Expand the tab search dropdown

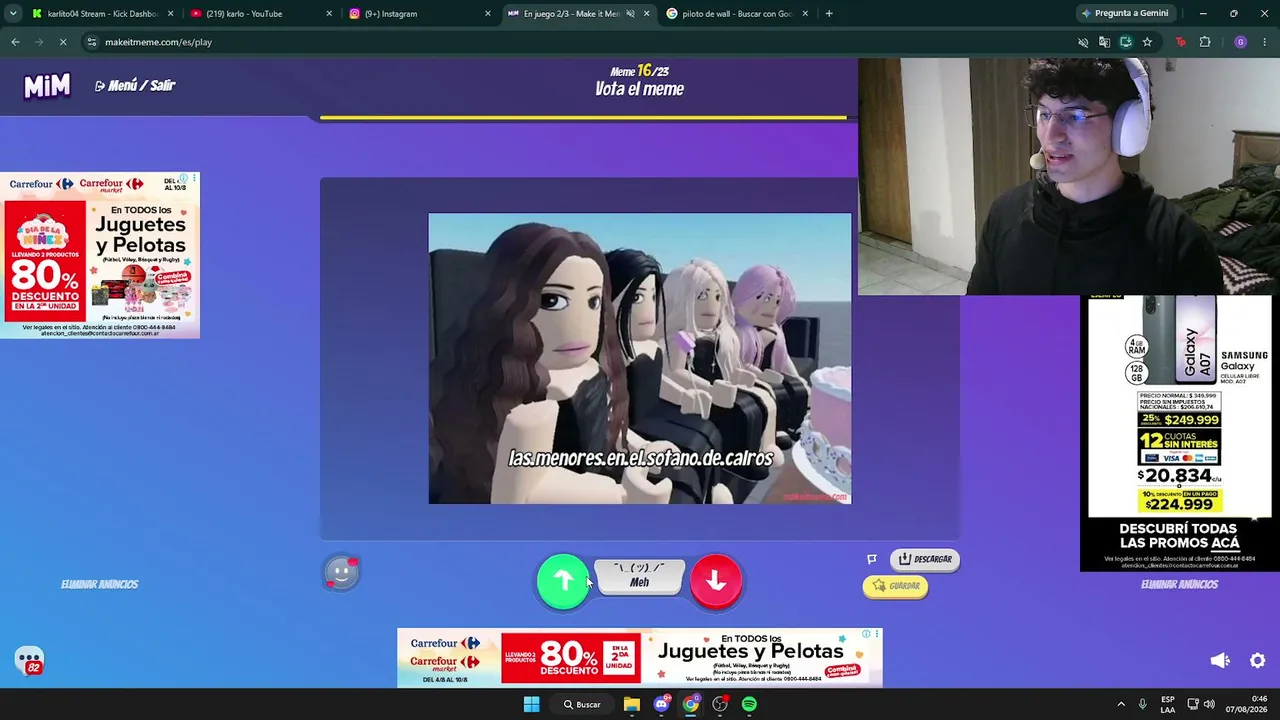point(12,14)
